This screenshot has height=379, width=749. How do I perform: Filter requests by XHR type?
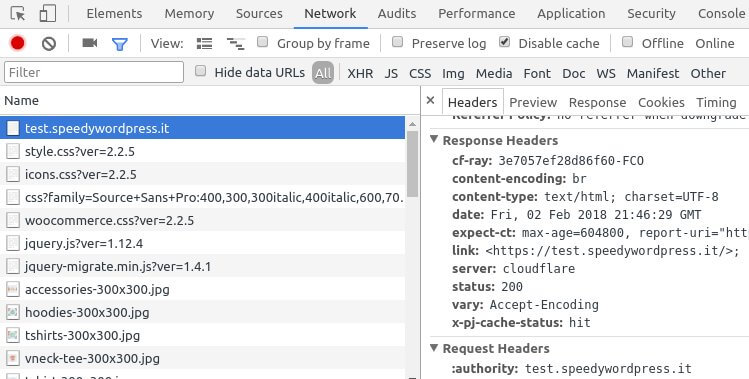click(360, 74)
